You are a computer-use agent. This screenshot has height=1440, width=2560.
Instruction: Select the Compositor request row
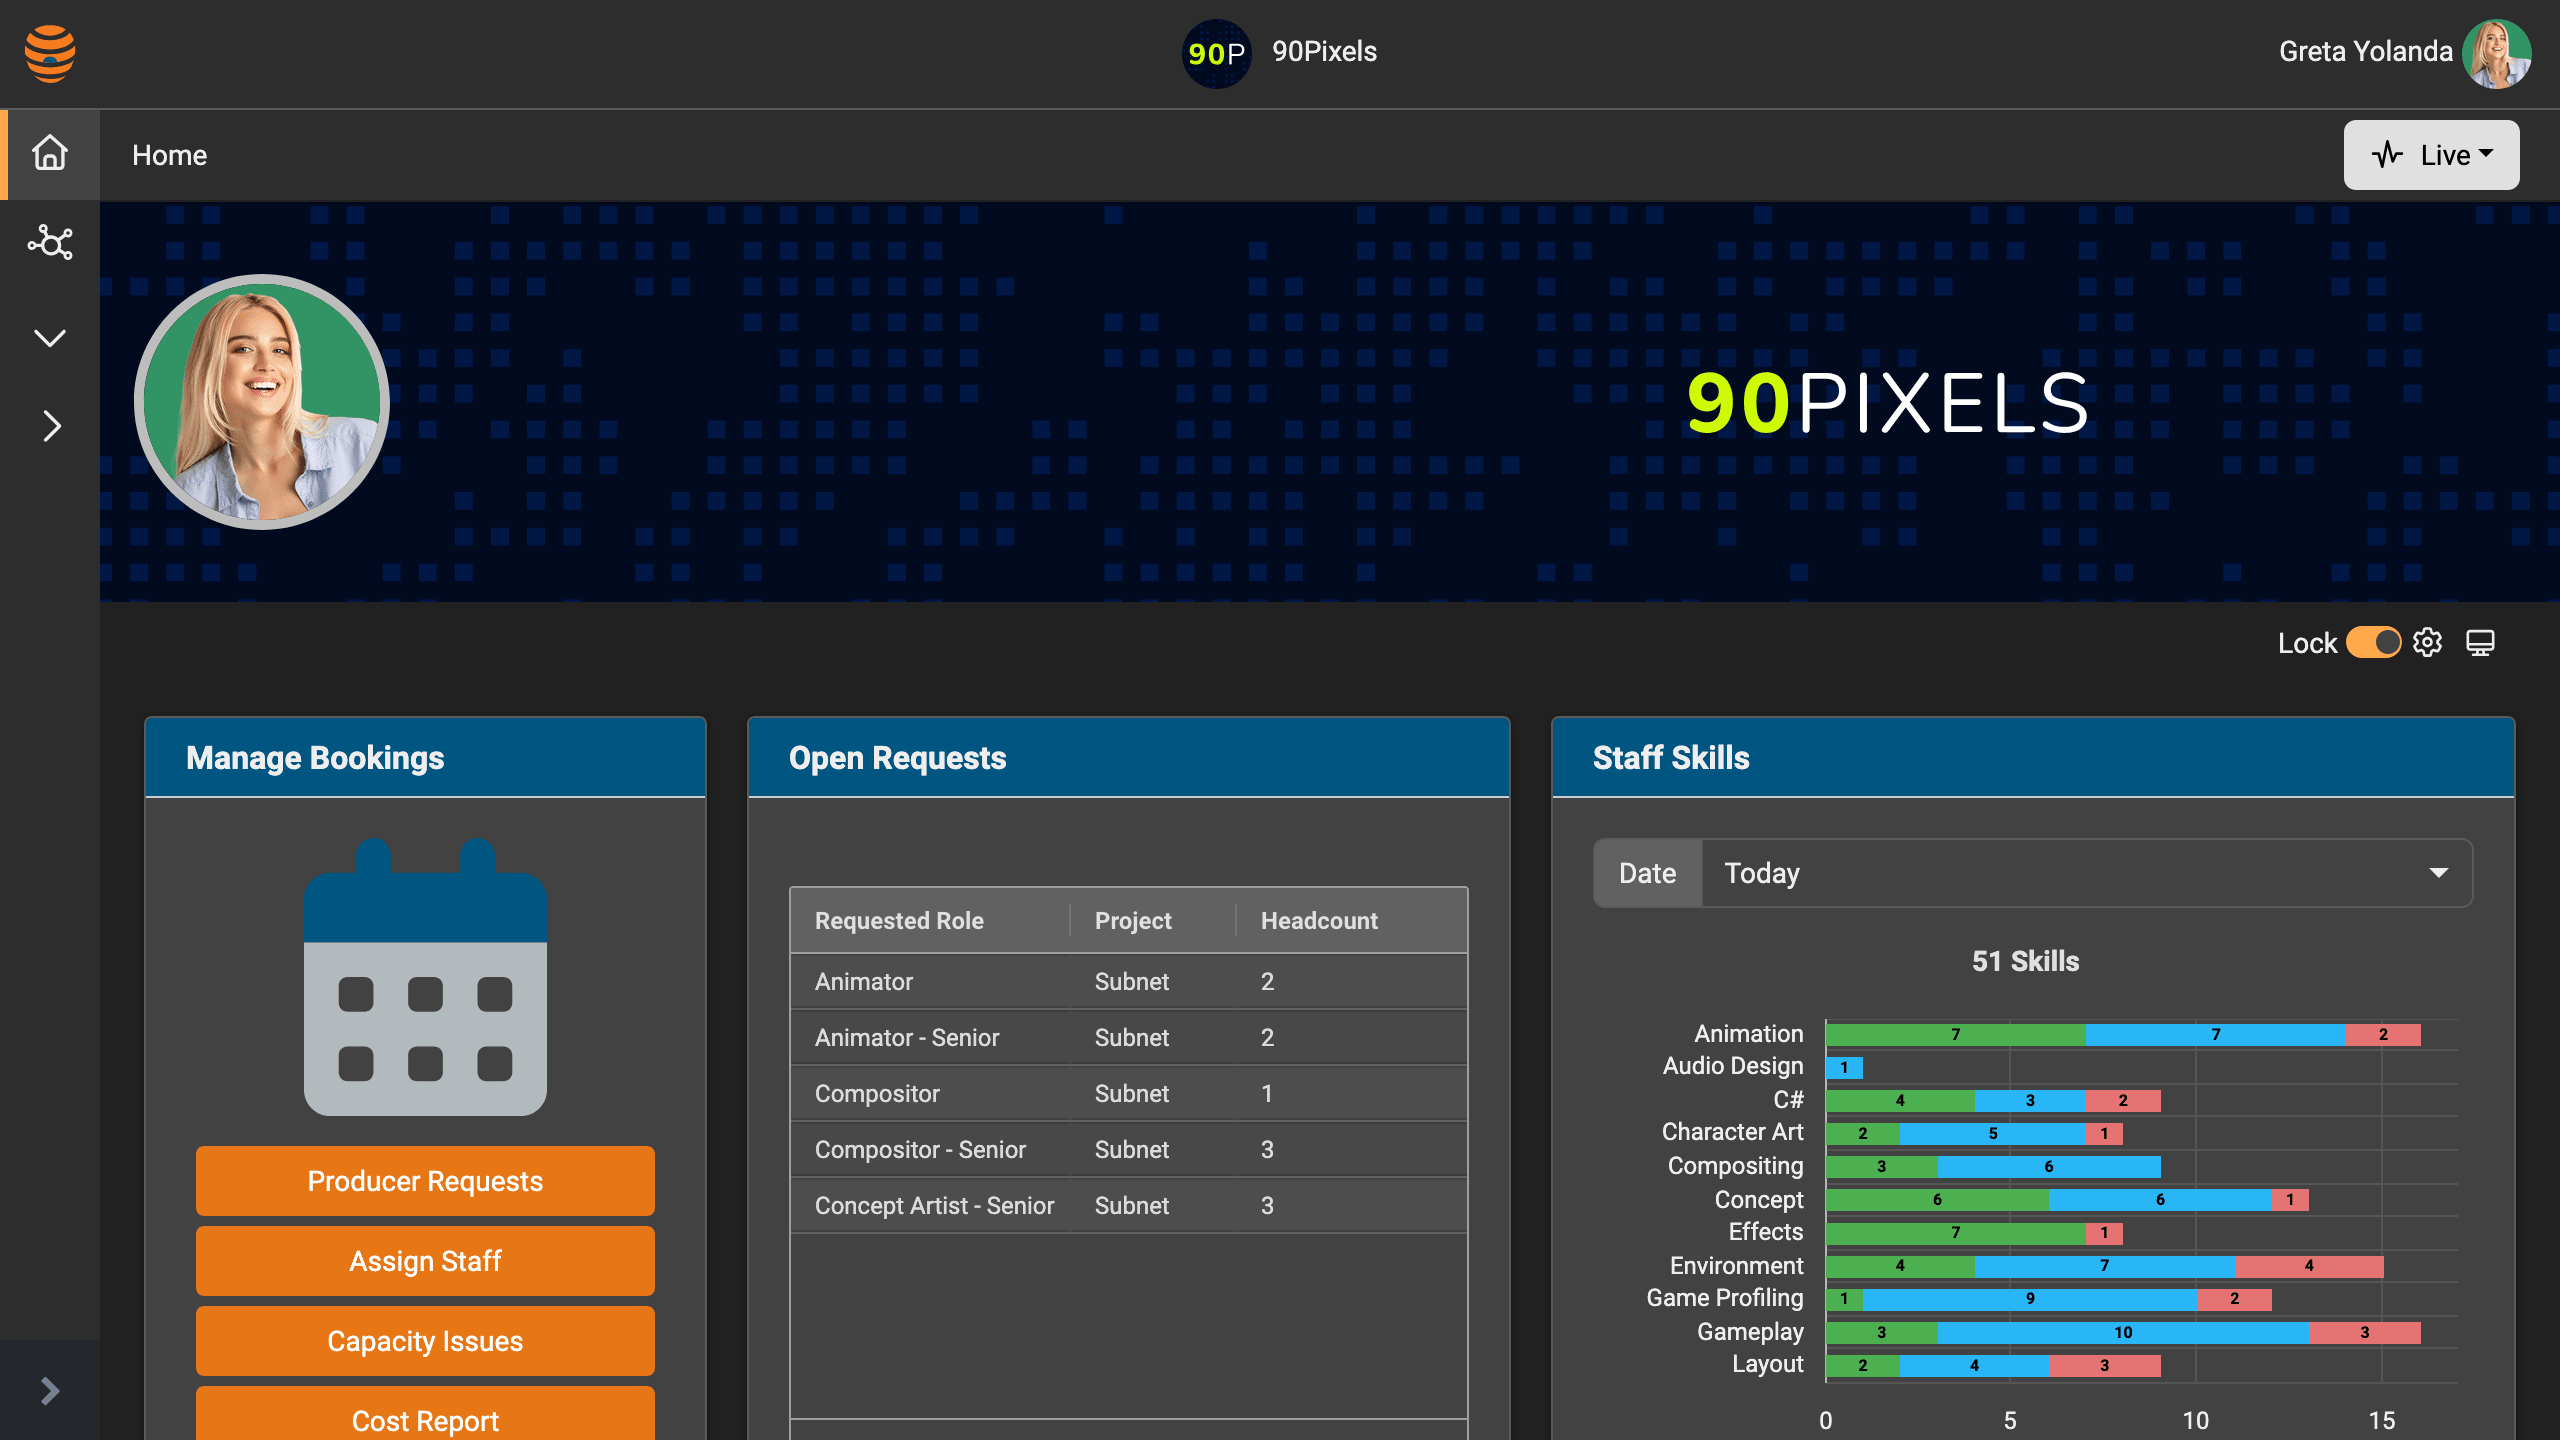[1129, 1093]
